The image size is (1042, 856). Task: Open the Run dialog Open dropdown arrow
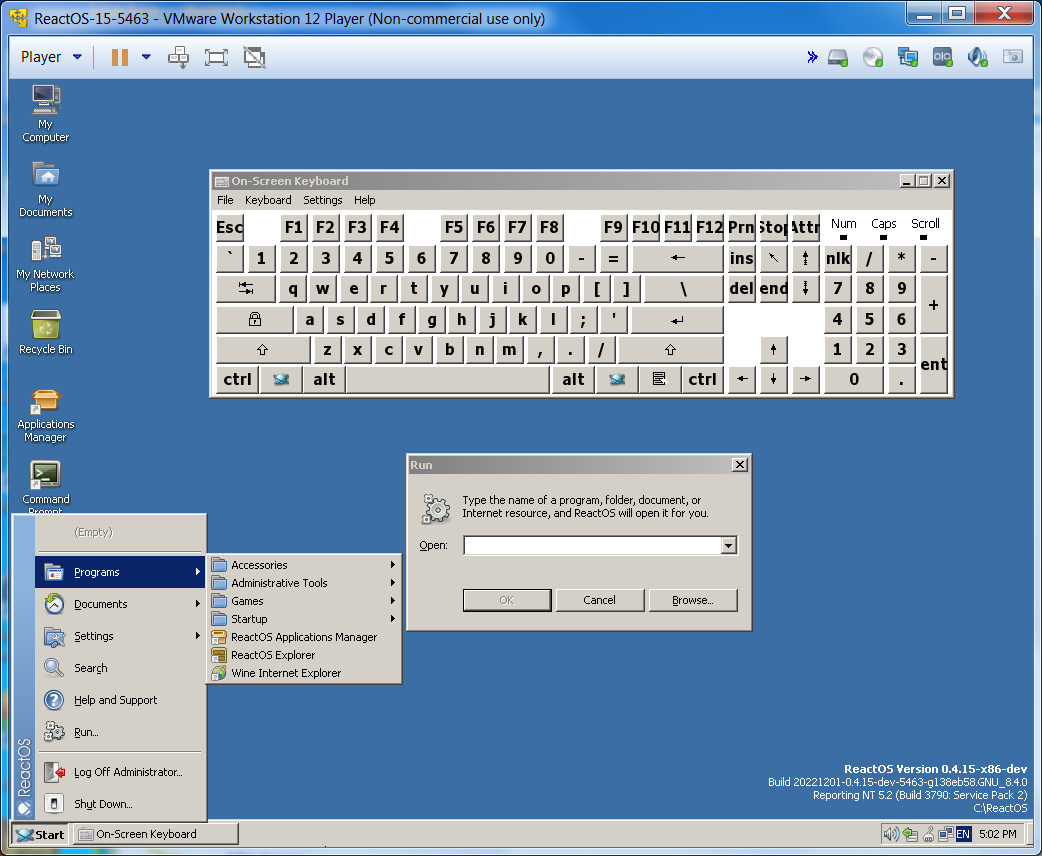(729, 546)
